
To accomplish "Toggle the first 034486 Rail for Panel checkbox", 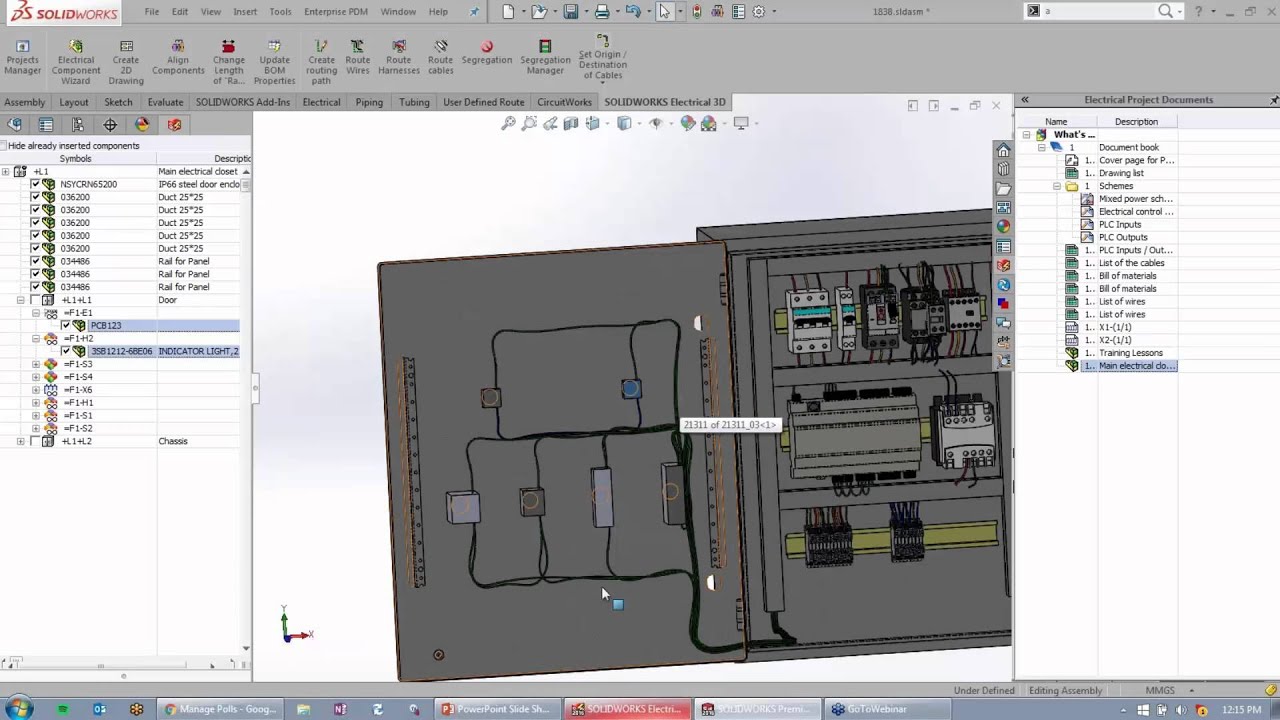I will tap(35, 261).
